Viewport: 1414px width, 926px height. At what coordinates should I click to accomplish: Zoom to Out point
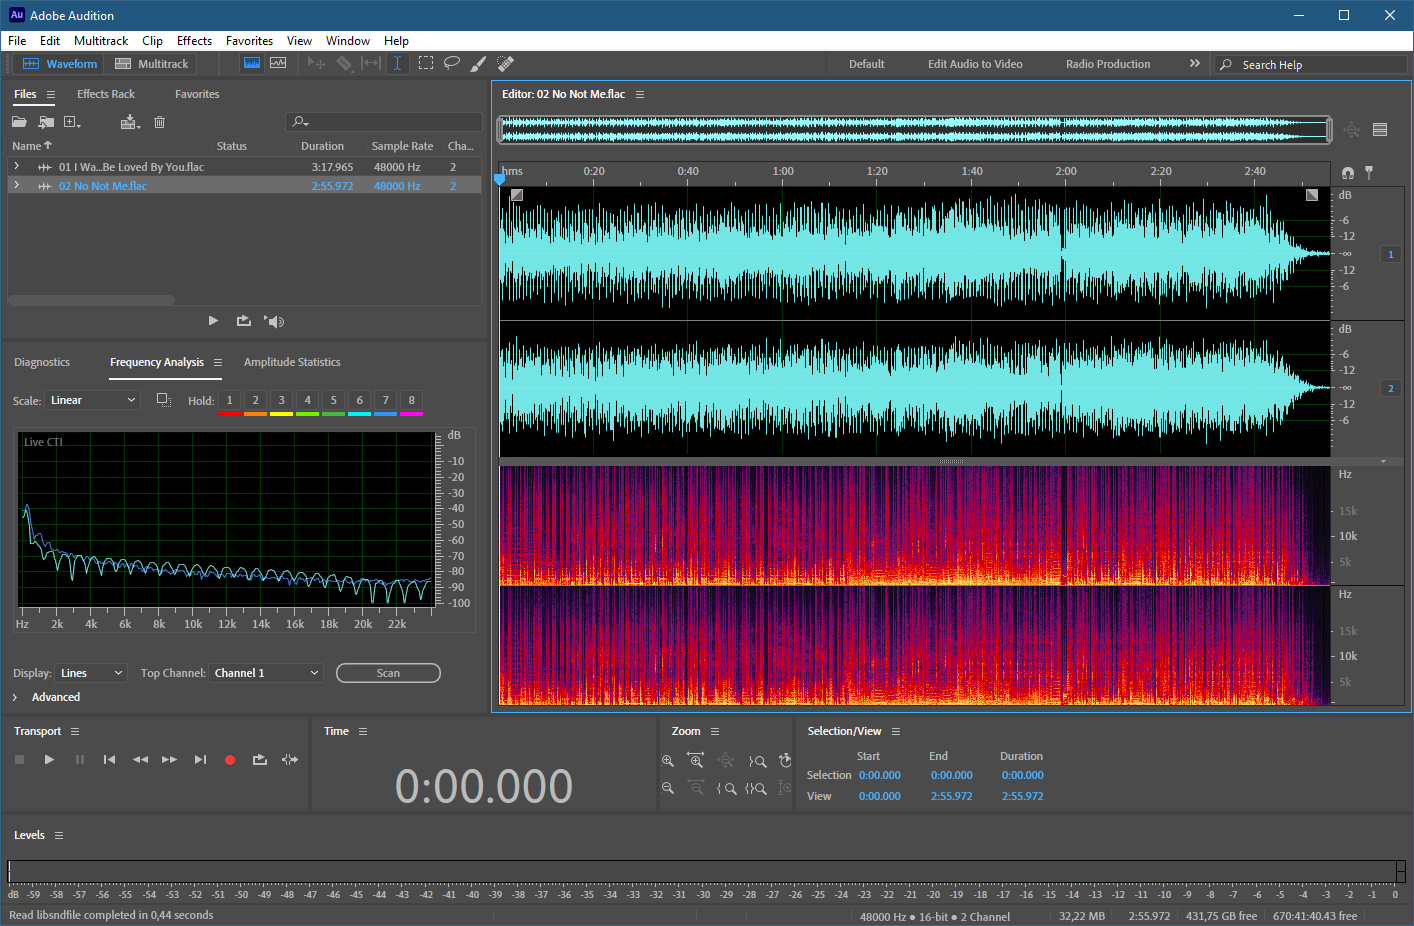click(x=757, y=761)
